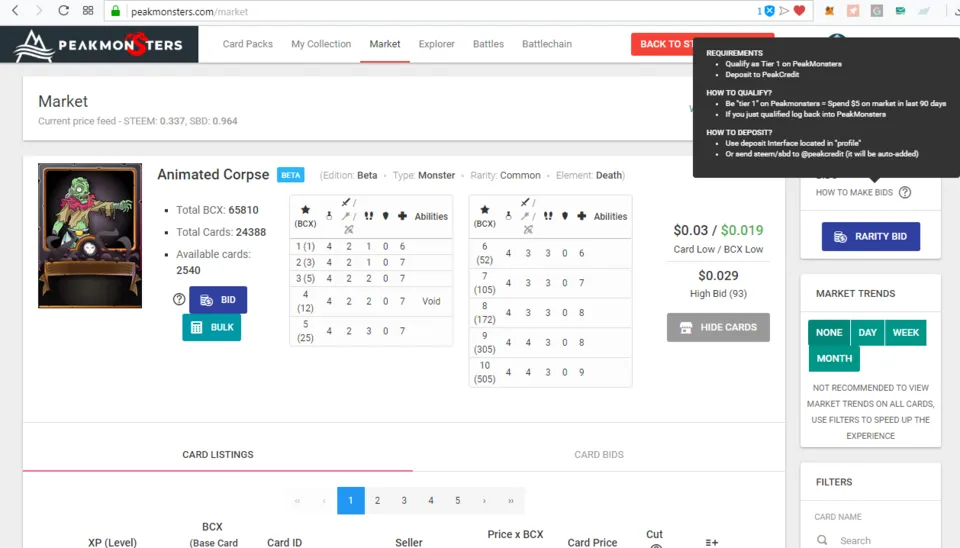The image size is (960, 548).
Task: Go to listings page 4
Action: coord(431,500)
